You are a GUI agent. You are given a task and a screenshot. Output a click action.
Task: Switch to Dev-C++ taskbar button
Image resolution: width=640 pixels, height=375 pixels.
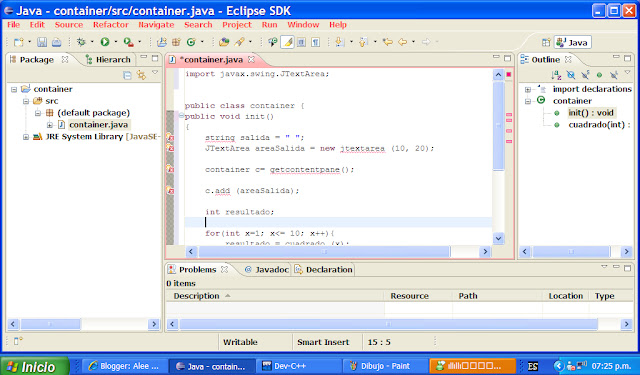(x=299, y=366)
